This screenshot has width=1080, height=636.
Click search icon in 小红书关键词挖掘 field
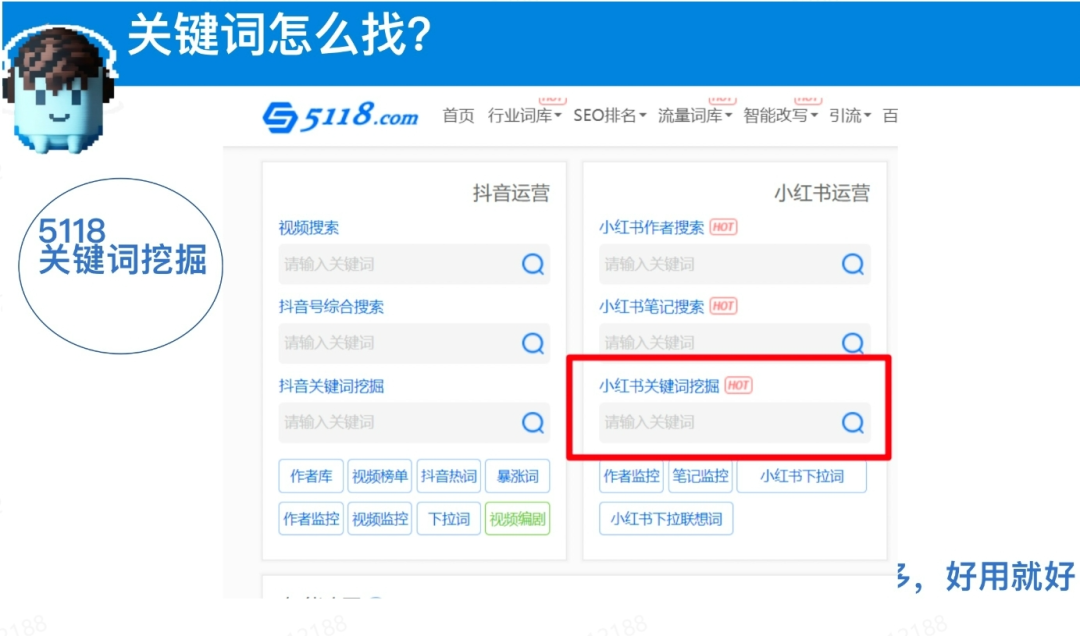click(x=853, y=422)
